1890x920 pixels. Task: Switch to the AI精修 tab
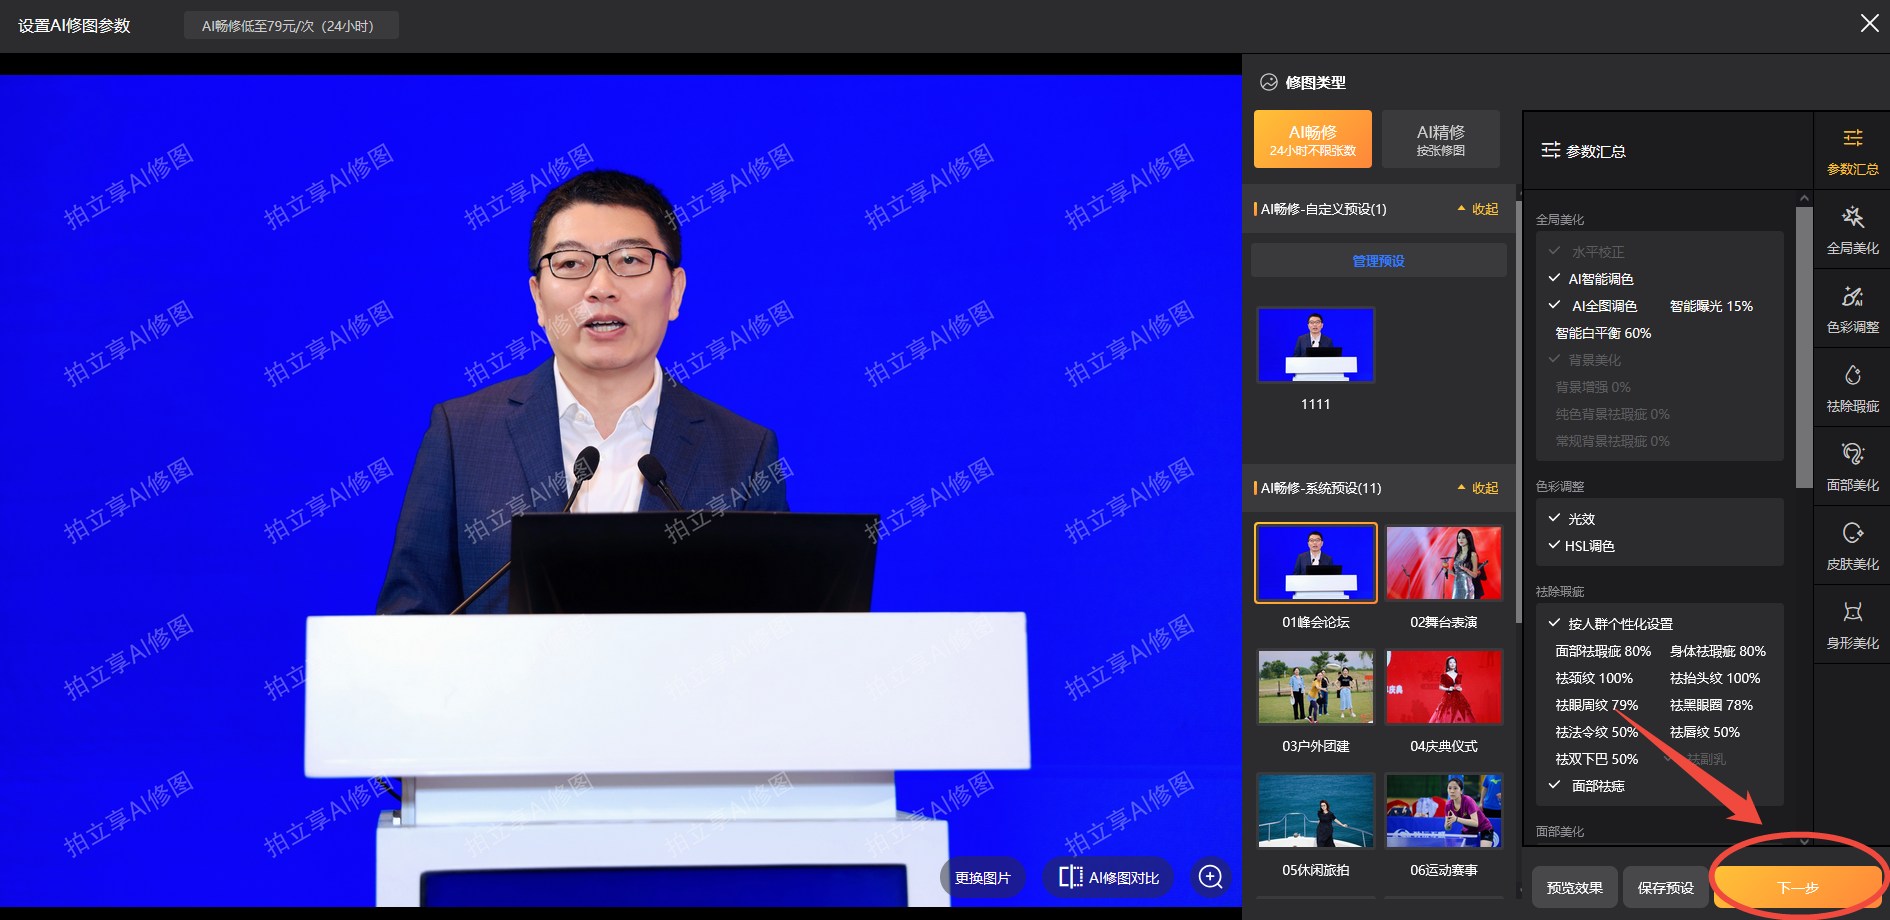pyautogui.click(x=1440, y=139)
